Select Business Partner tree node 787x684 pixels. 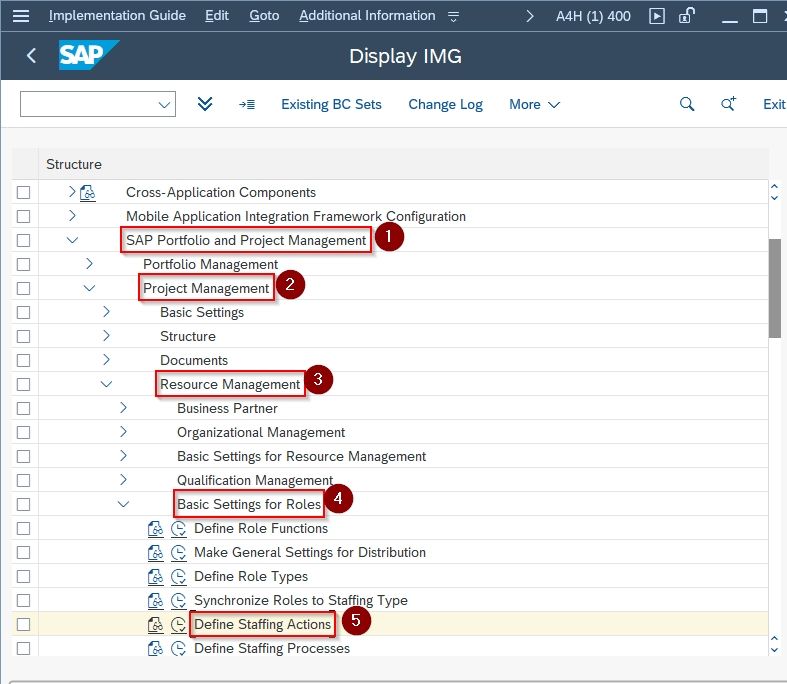coord(227,408)
